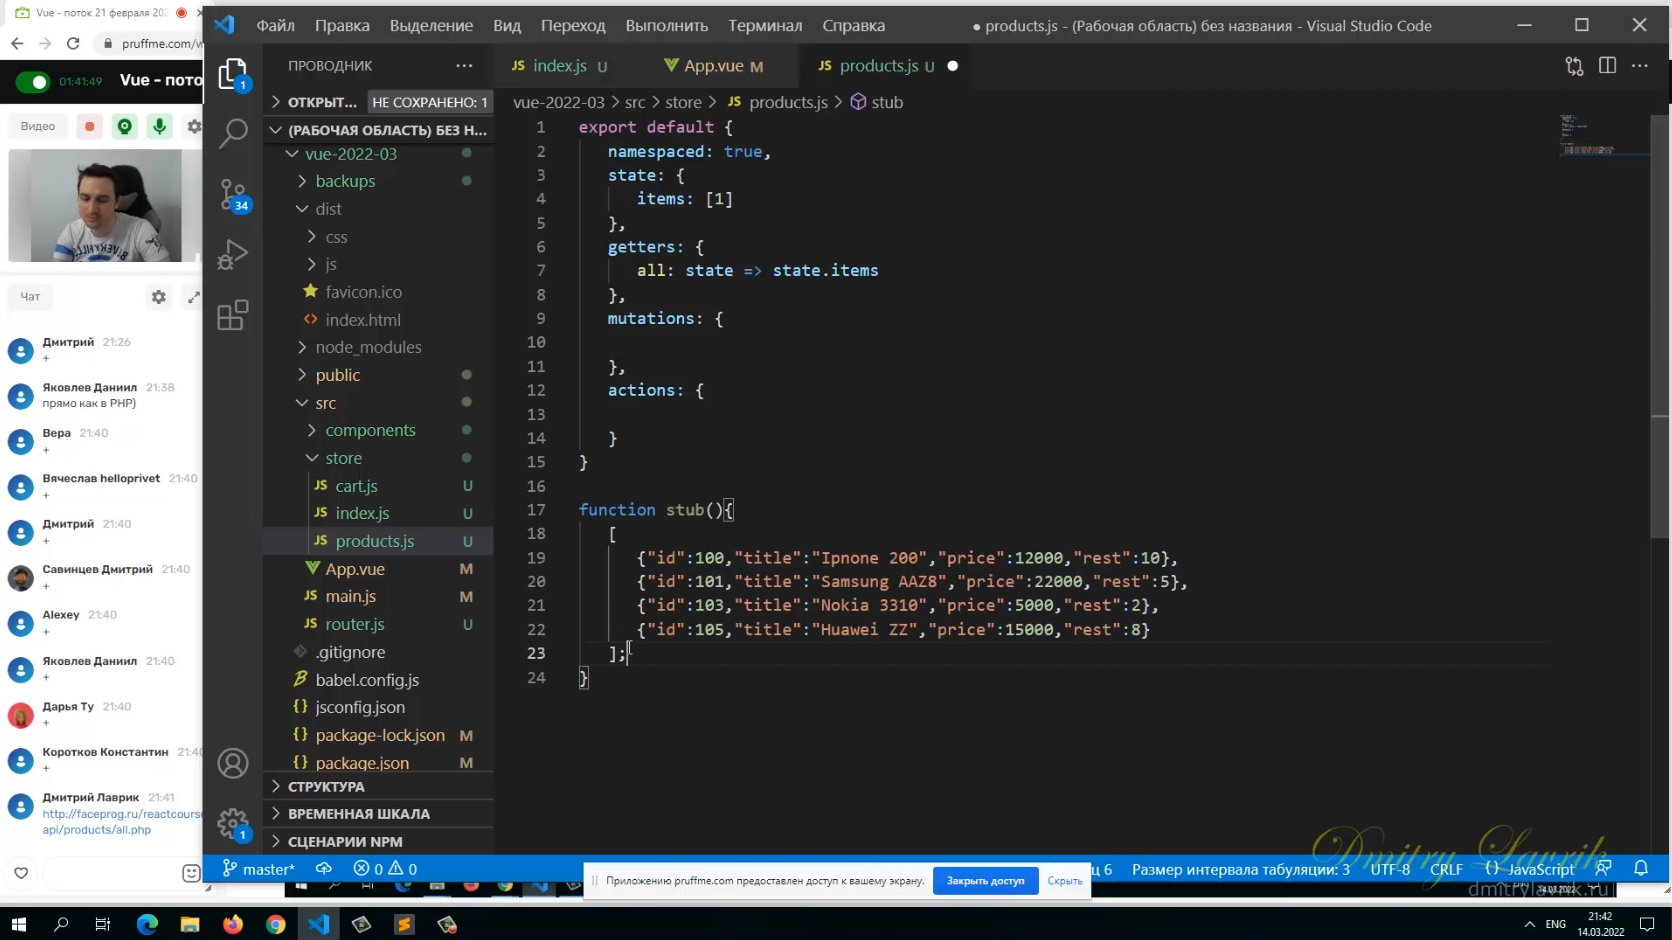The image size is (1672, 940).
Task: Open the Терминал menu
Action: pos(765,25)
